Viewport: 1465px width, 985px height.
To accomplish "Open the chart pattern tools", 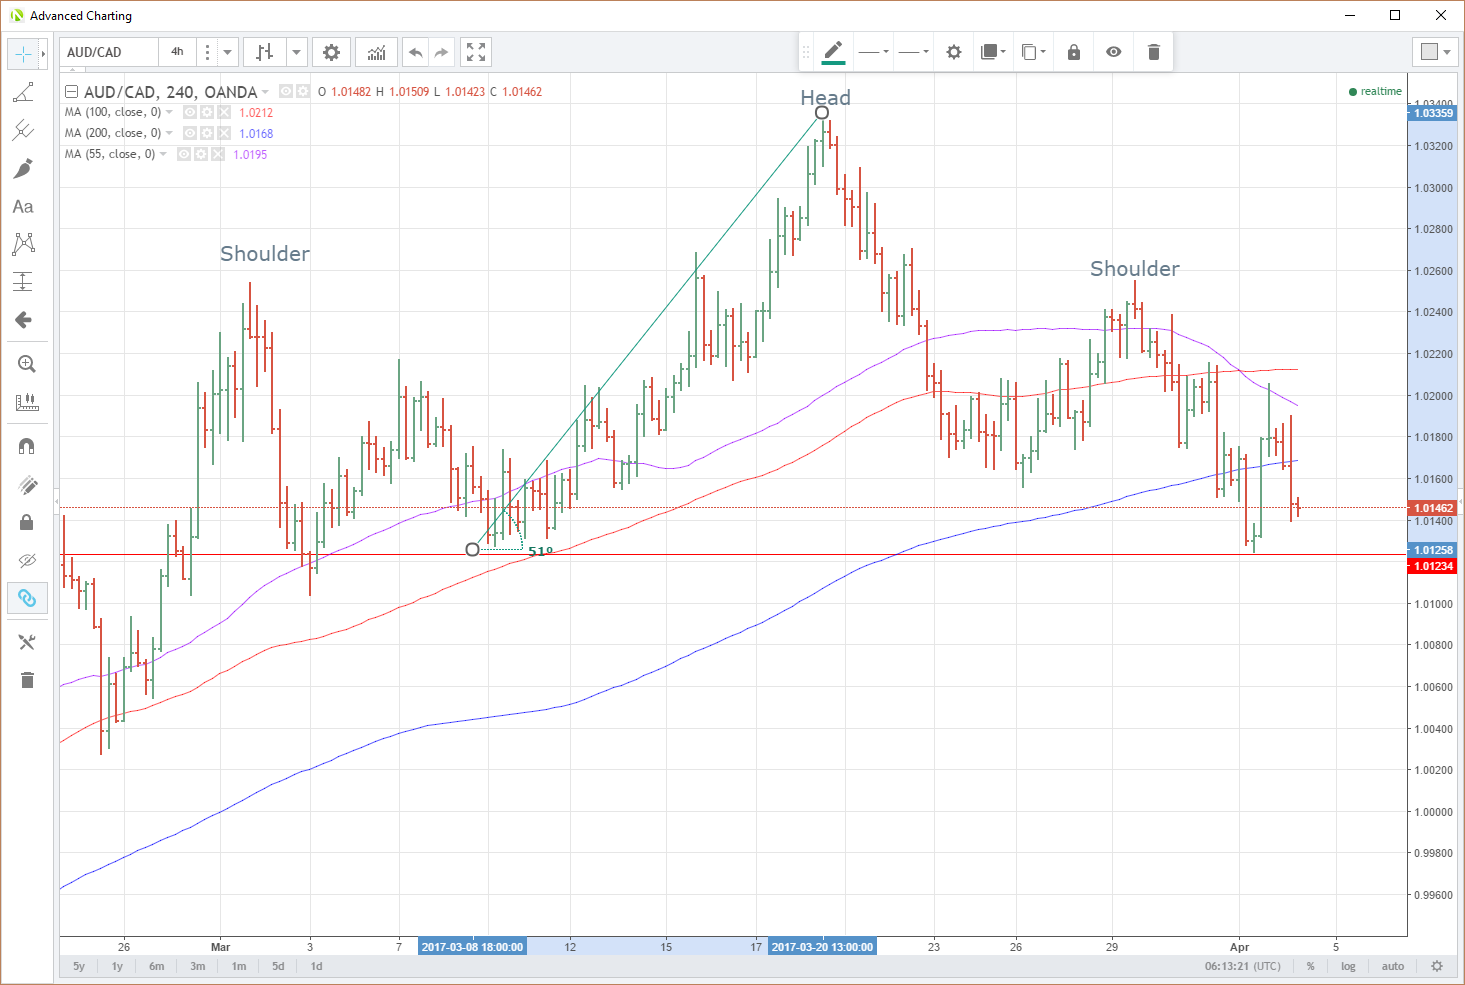I will point(23,243).
